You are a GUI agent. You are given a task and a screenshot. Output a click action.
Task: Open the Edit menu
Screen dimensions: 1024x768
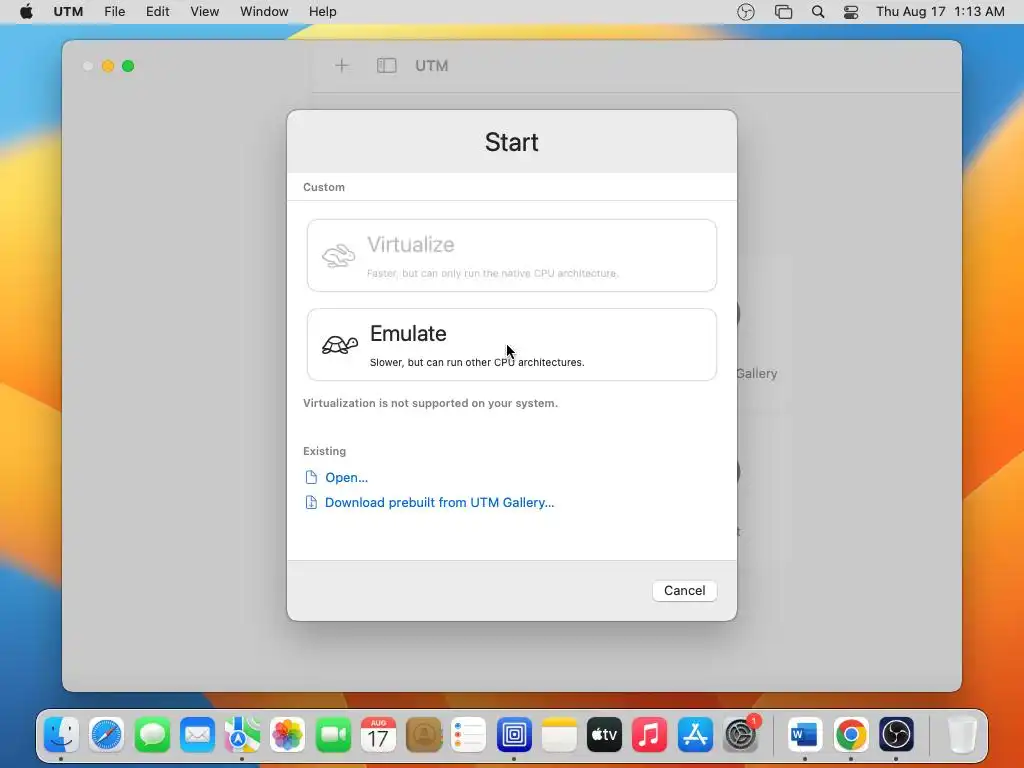pos(157,12)
